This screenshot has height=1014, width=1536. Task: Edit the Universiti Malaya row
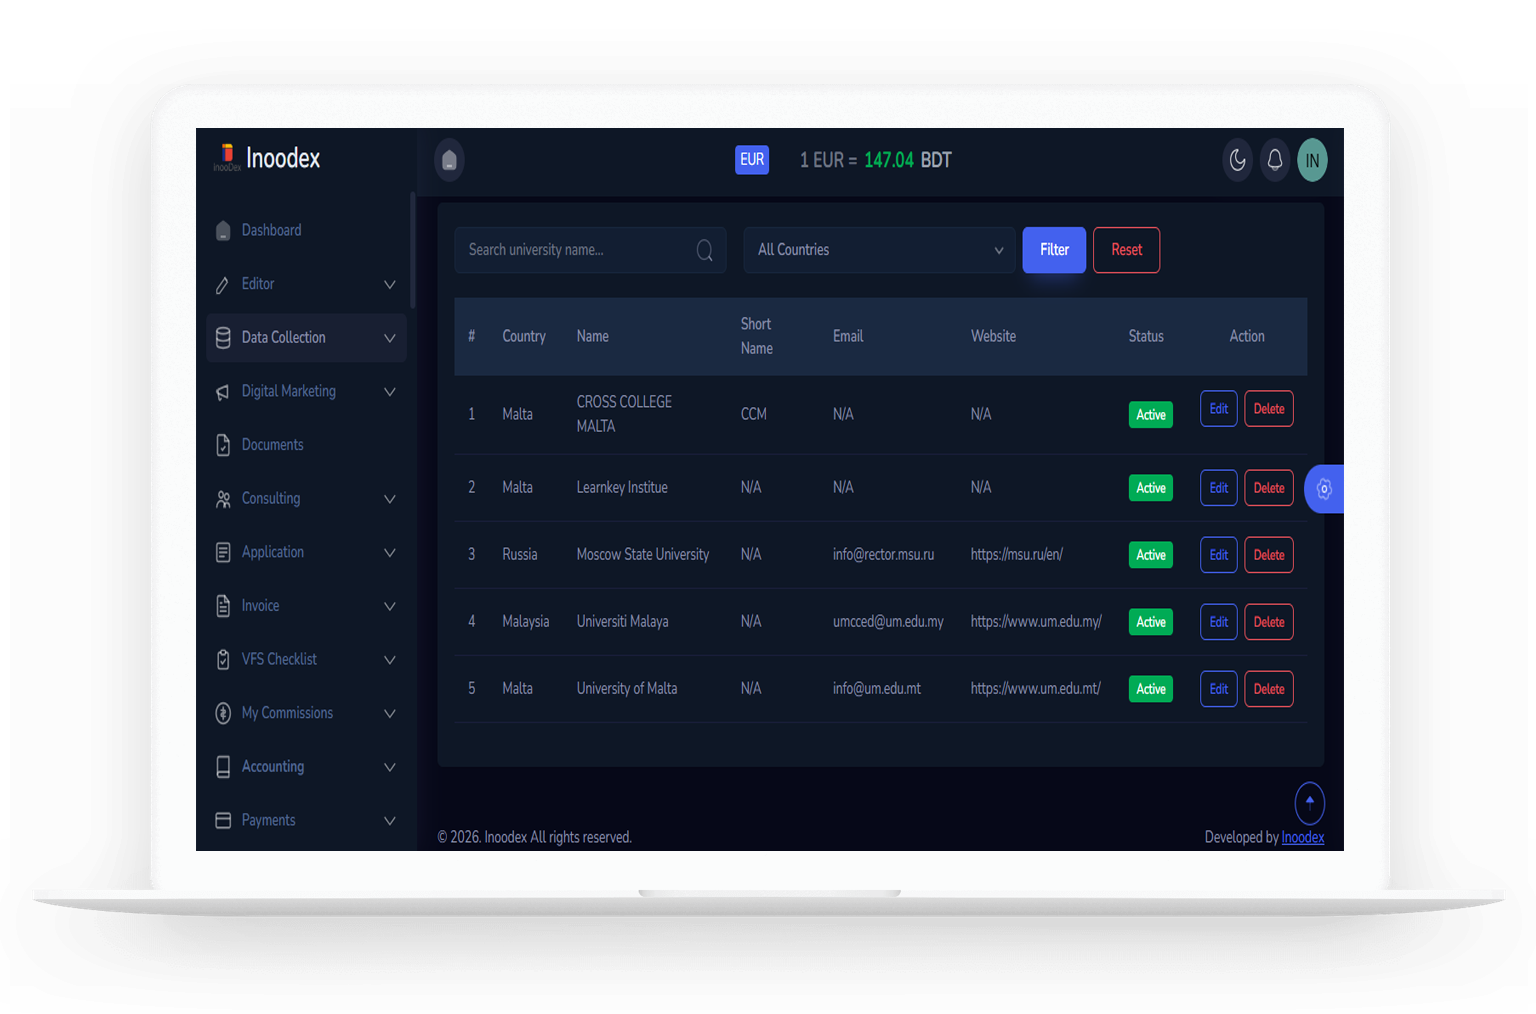1219,622
